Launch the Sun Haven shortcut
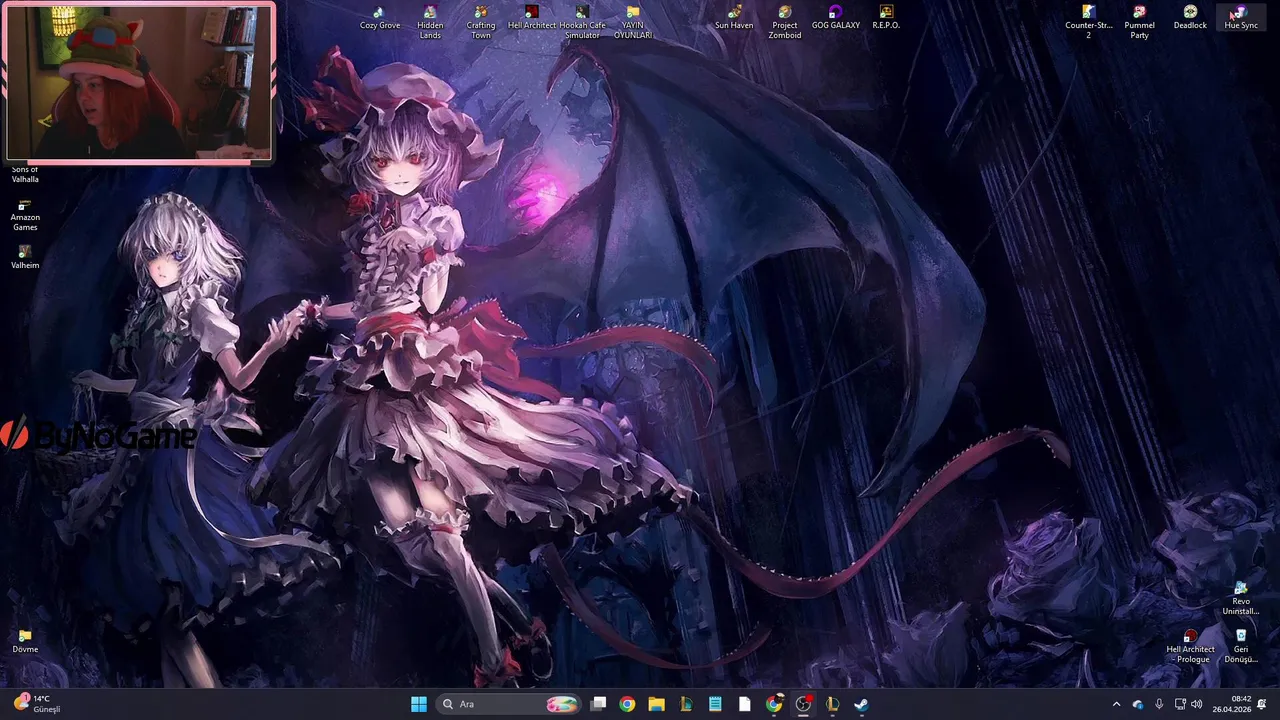 pyautogui.click(x=734, y=18)
